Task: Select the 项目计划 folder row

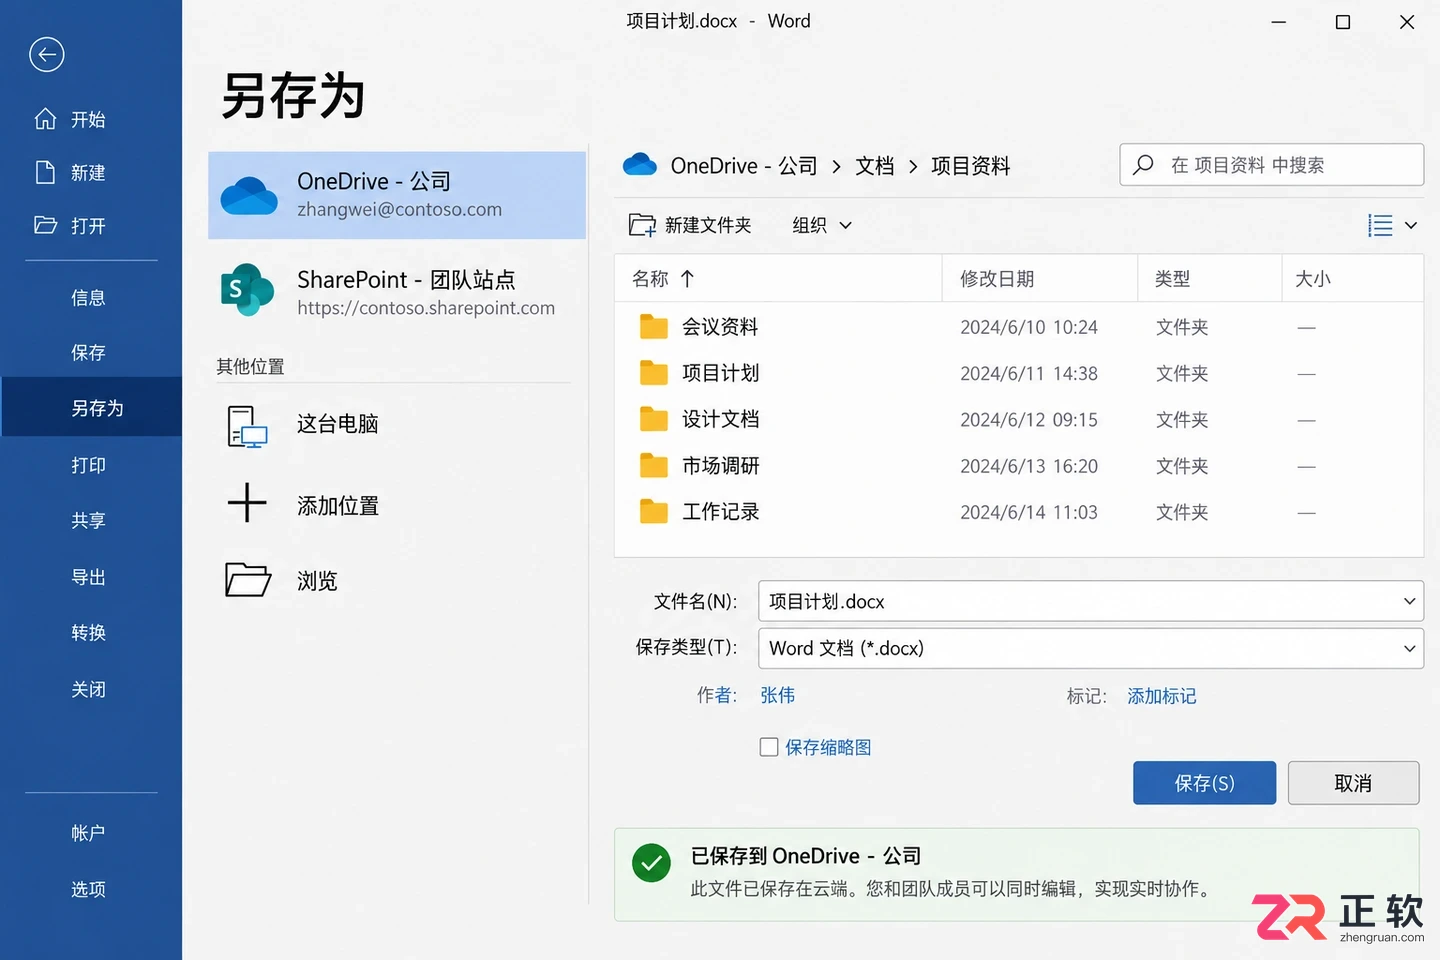Action: coord(1018,373)
